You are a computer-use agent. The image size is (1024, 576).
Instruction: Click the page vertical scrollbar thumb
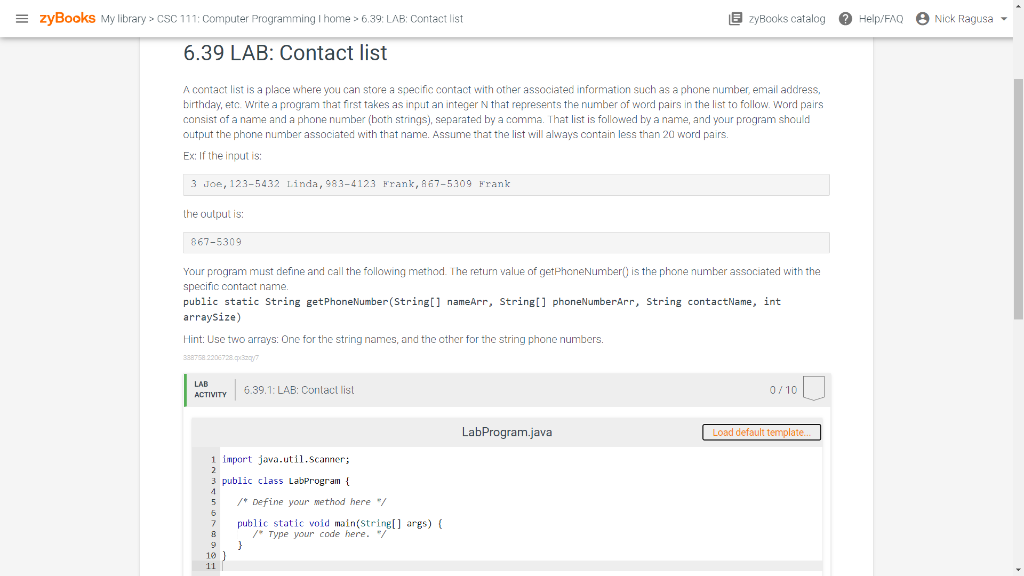click(1018, 199)
